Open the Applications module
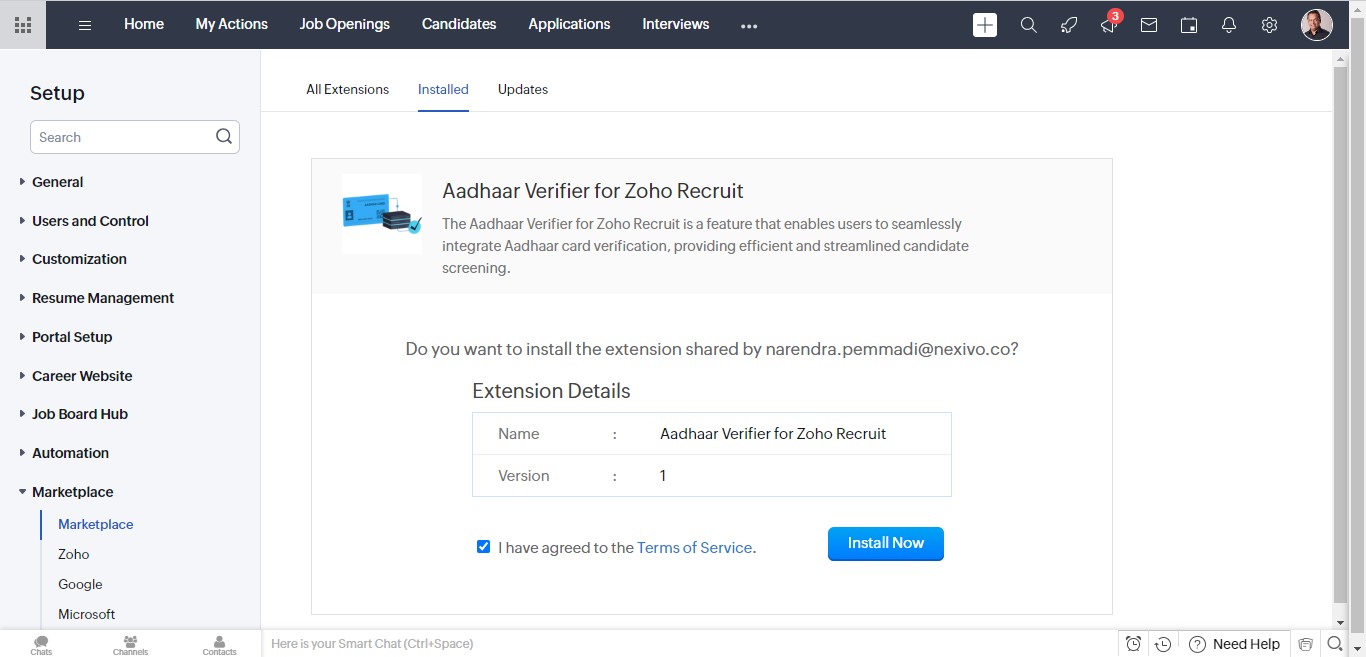Screen dimensions: 1366x657 click(569, 24)
